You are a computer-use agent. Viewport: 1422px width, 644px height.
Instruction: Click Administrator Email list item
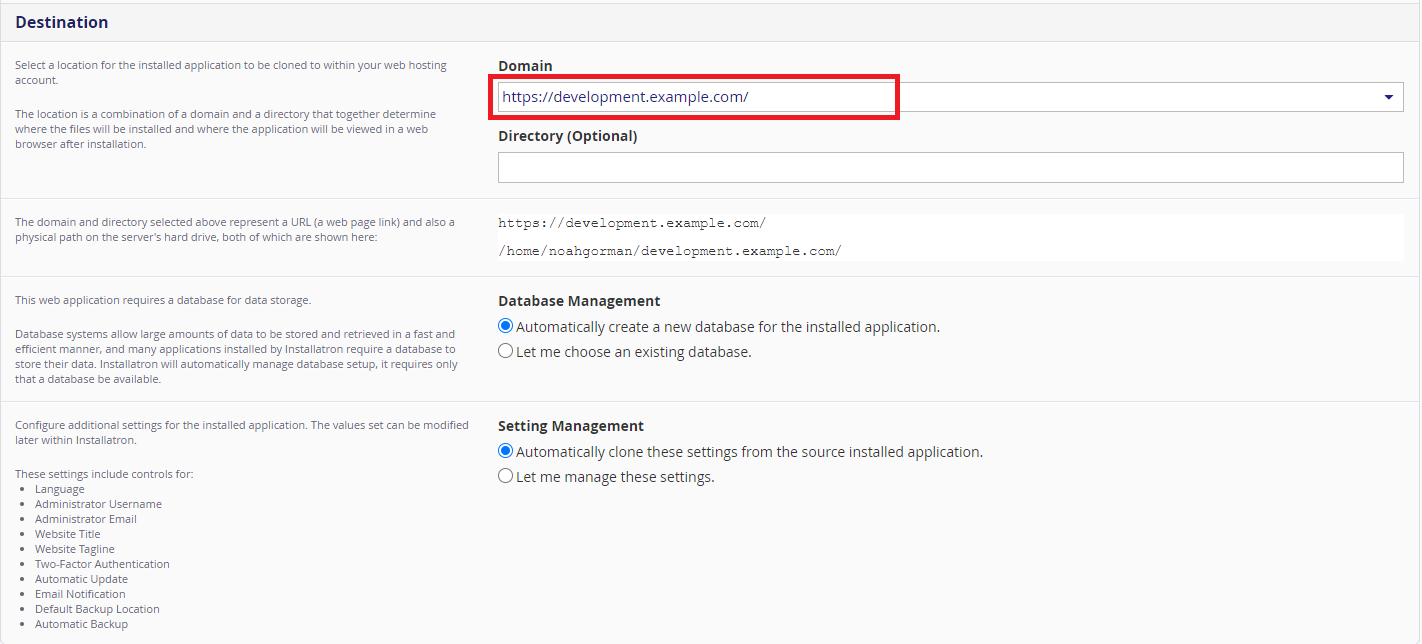click(x=86, y=519)
